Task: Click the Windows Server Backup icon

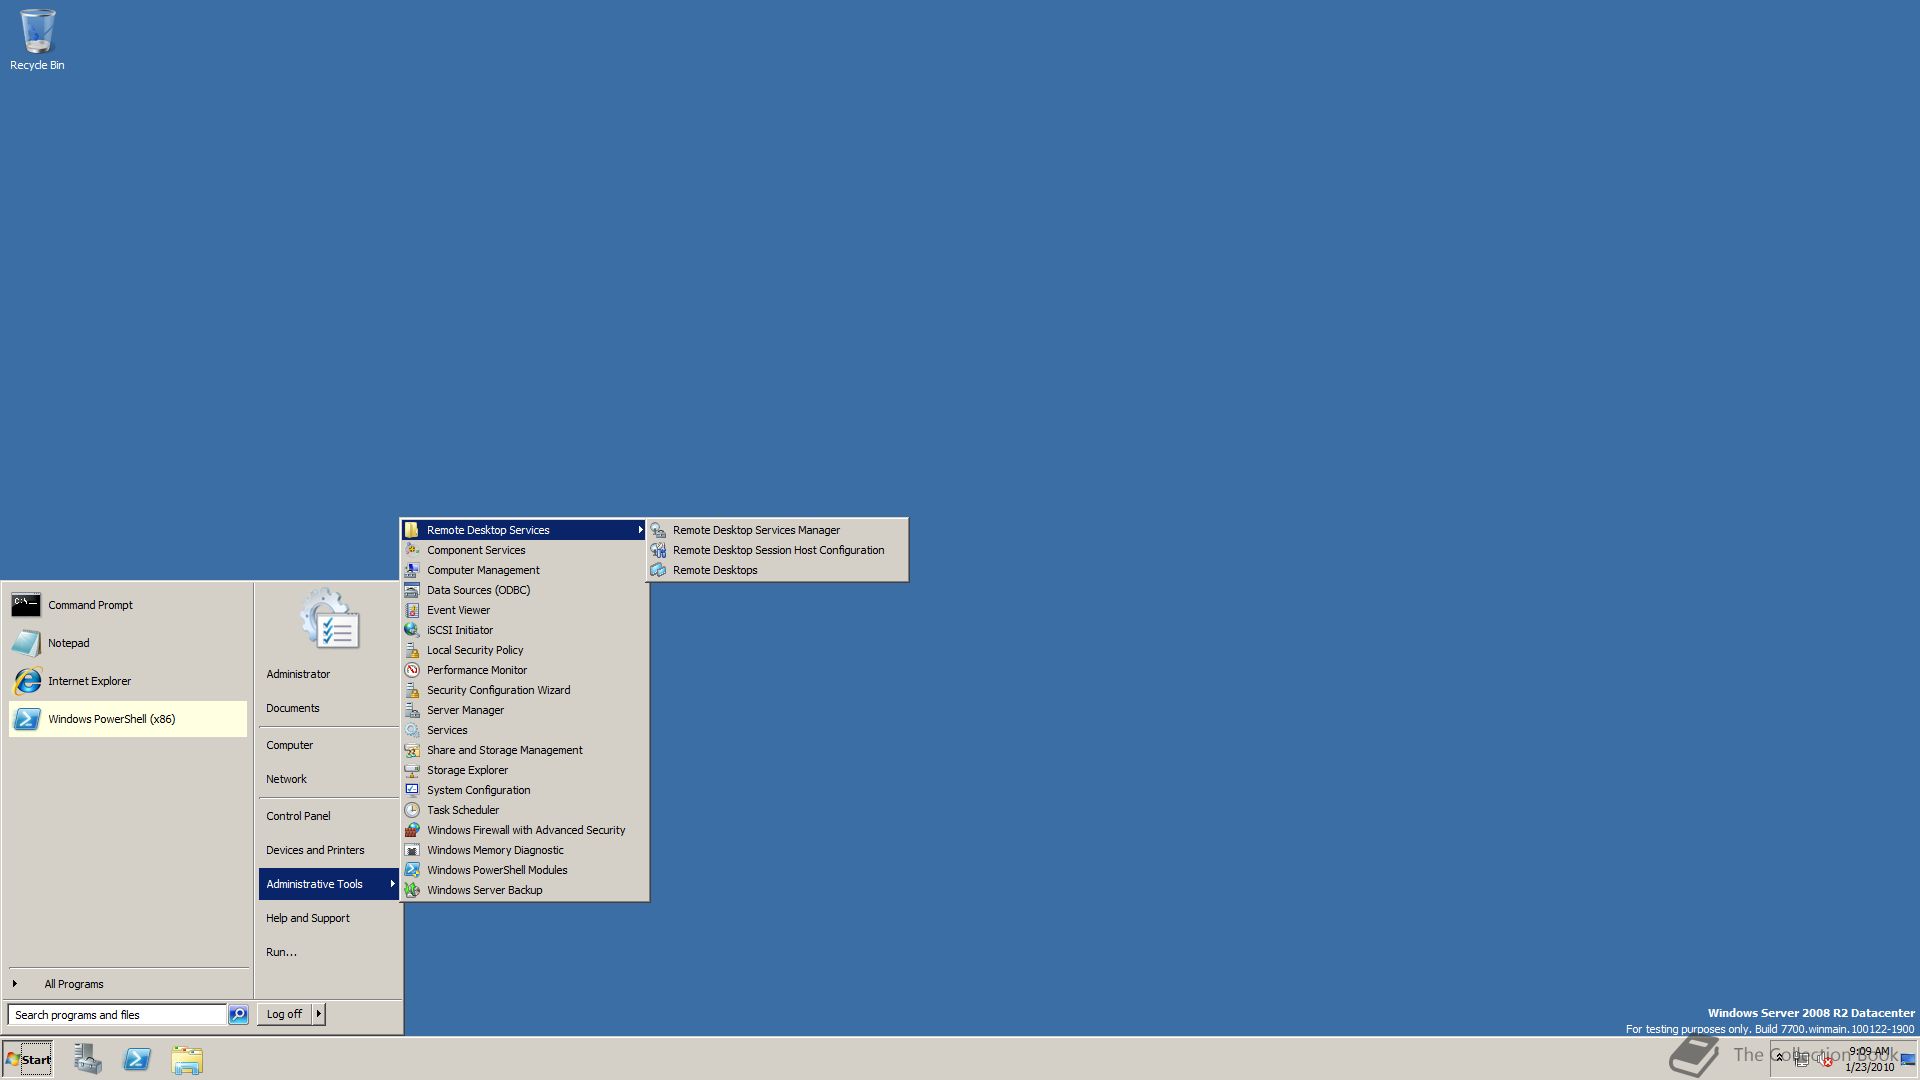Action: click(412, 890)
